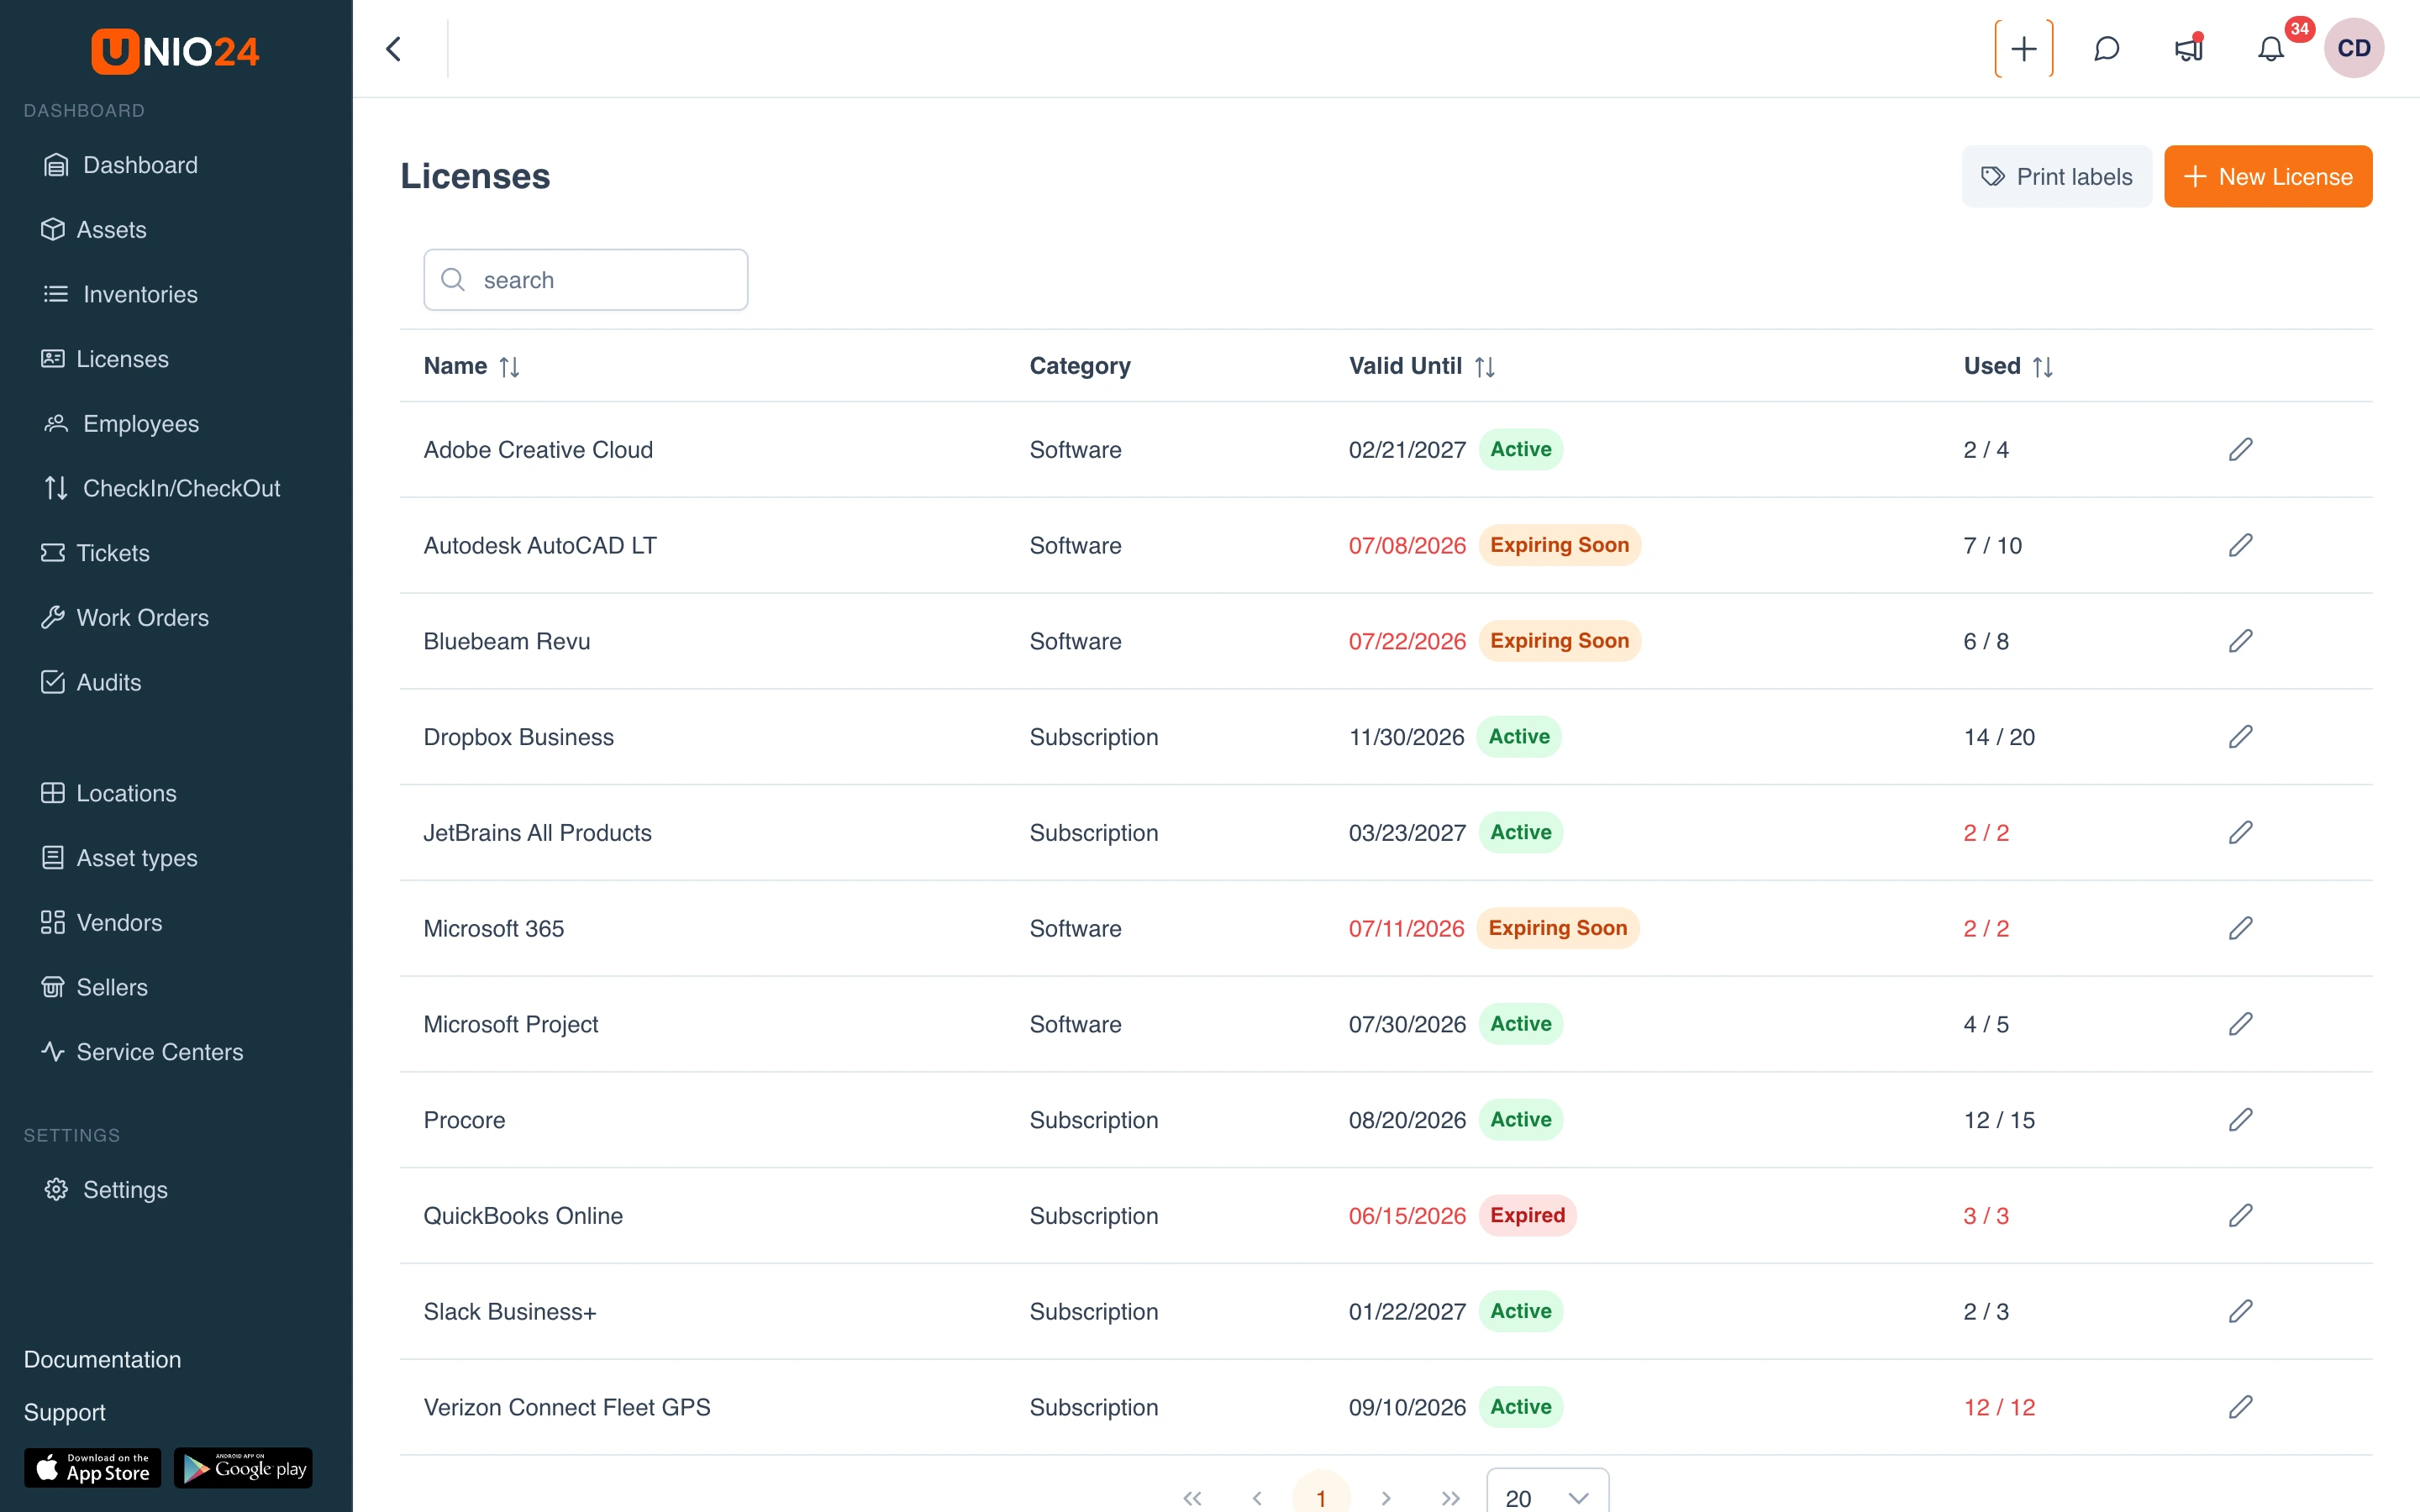
Task: Click the Google Play badge
Action: [243, 1468]
